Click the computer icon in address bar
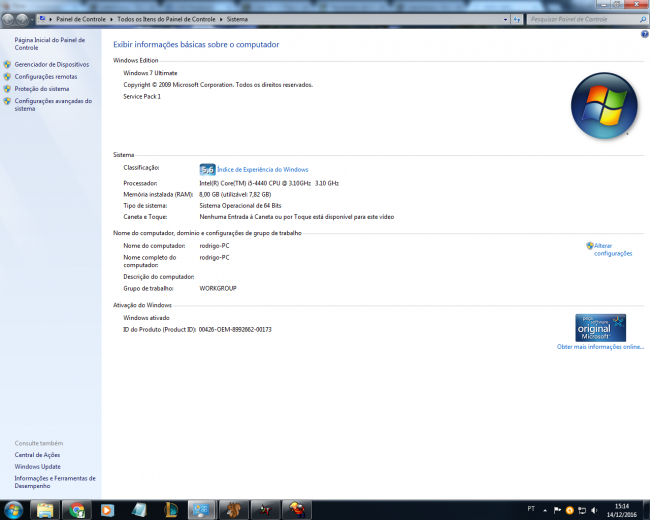Image resolution: width=650 pixels, height=520 pixels. point(42,19)
